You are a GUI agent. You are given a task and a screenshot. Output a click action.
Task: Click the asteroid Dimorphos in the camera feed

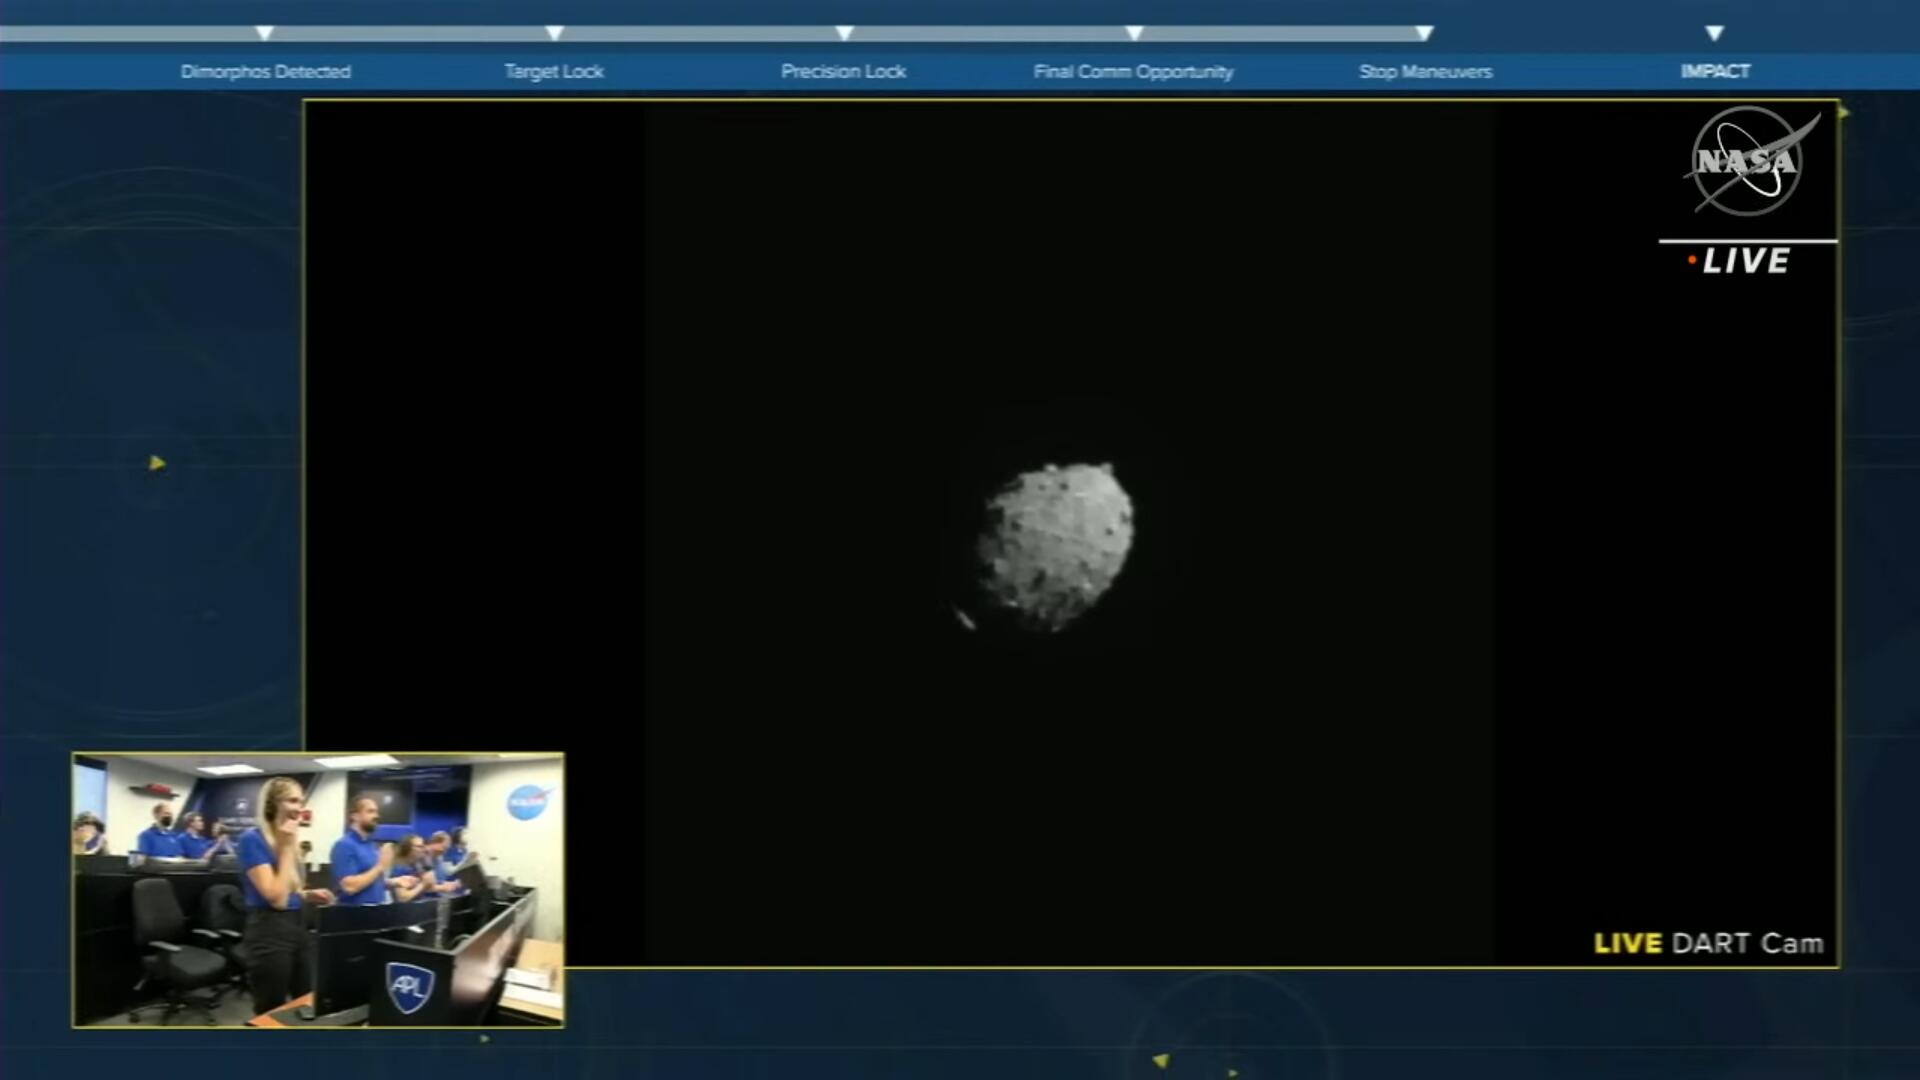point(1055,547)
